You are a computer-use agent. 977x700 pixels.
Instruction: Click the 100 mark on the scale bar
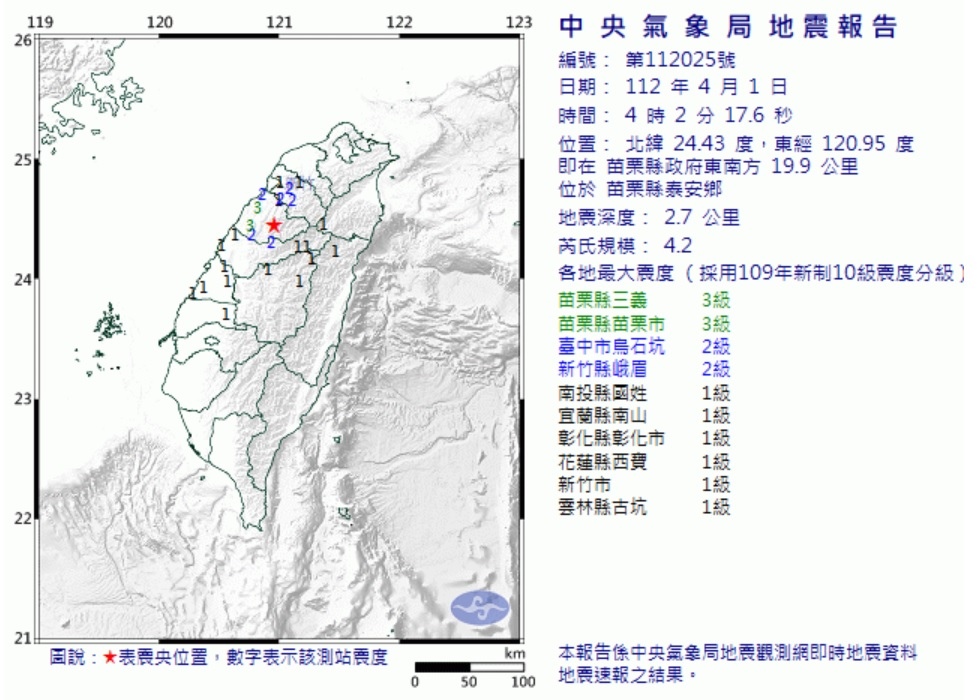[x=523, y=682]
